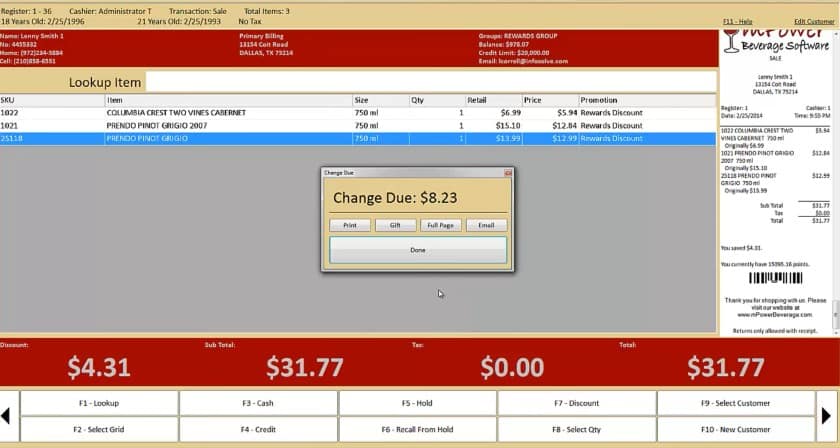Click the customer name Lenny Smith 1
The height and width of the screenshot is (448, 840).
click(x=32, y=36)
